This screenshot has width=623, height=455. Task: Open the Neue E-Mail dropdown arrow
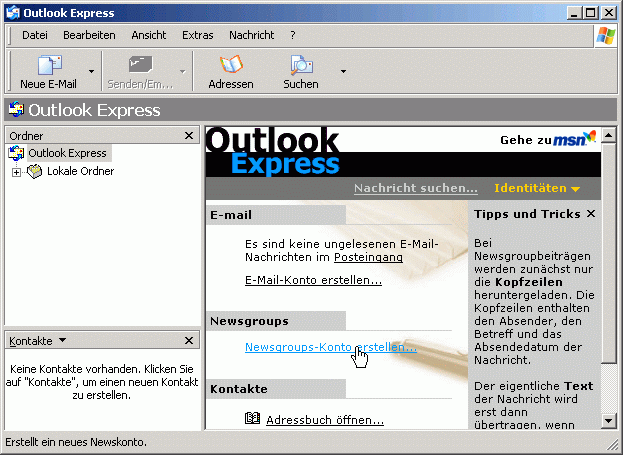click(x=92, y=72)
